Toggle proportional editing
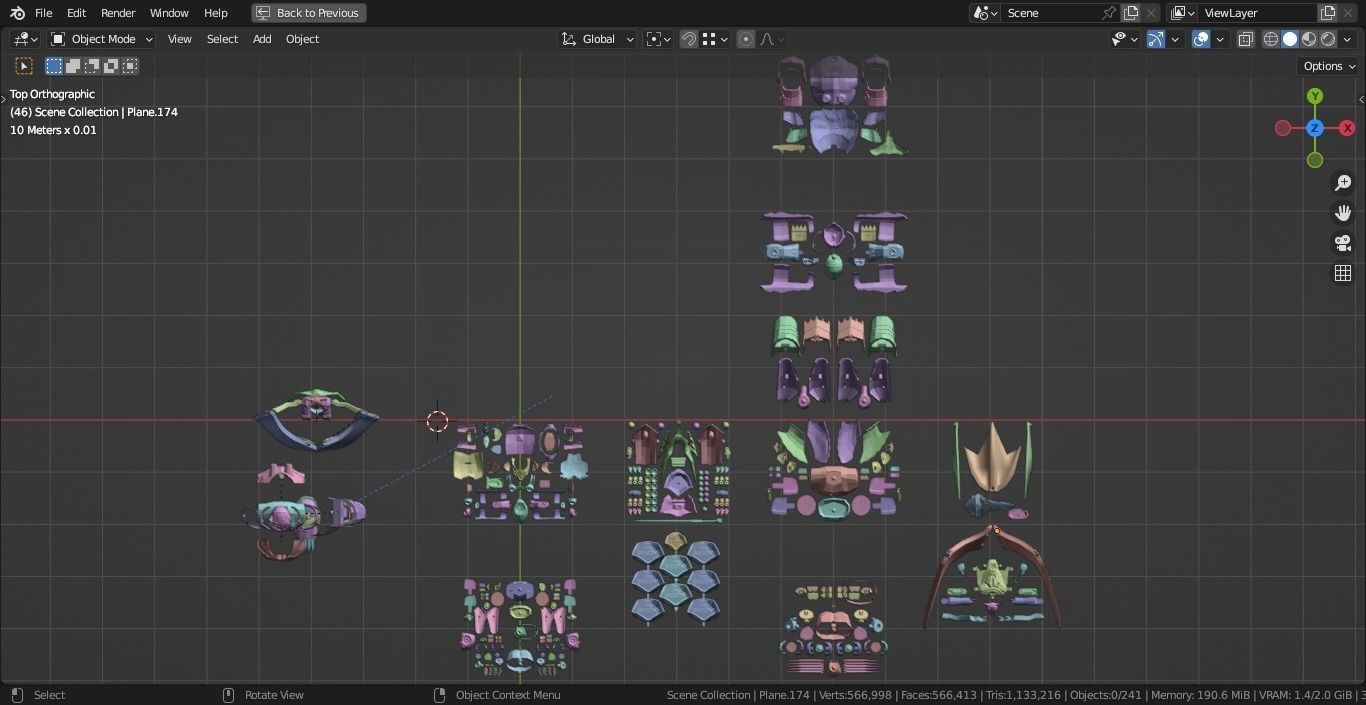The width and height of the screenshot is (1366, 705). pos(746,39)
